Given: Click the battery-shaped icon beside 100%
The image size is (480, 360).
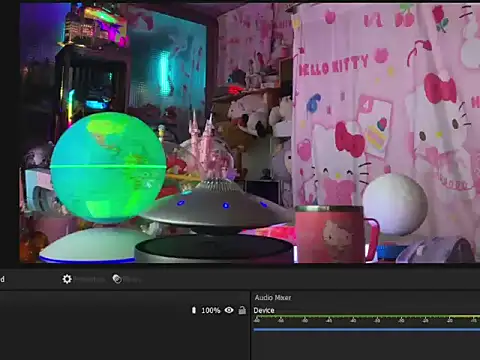Looking at the screenshot, I should click(194, 310).
